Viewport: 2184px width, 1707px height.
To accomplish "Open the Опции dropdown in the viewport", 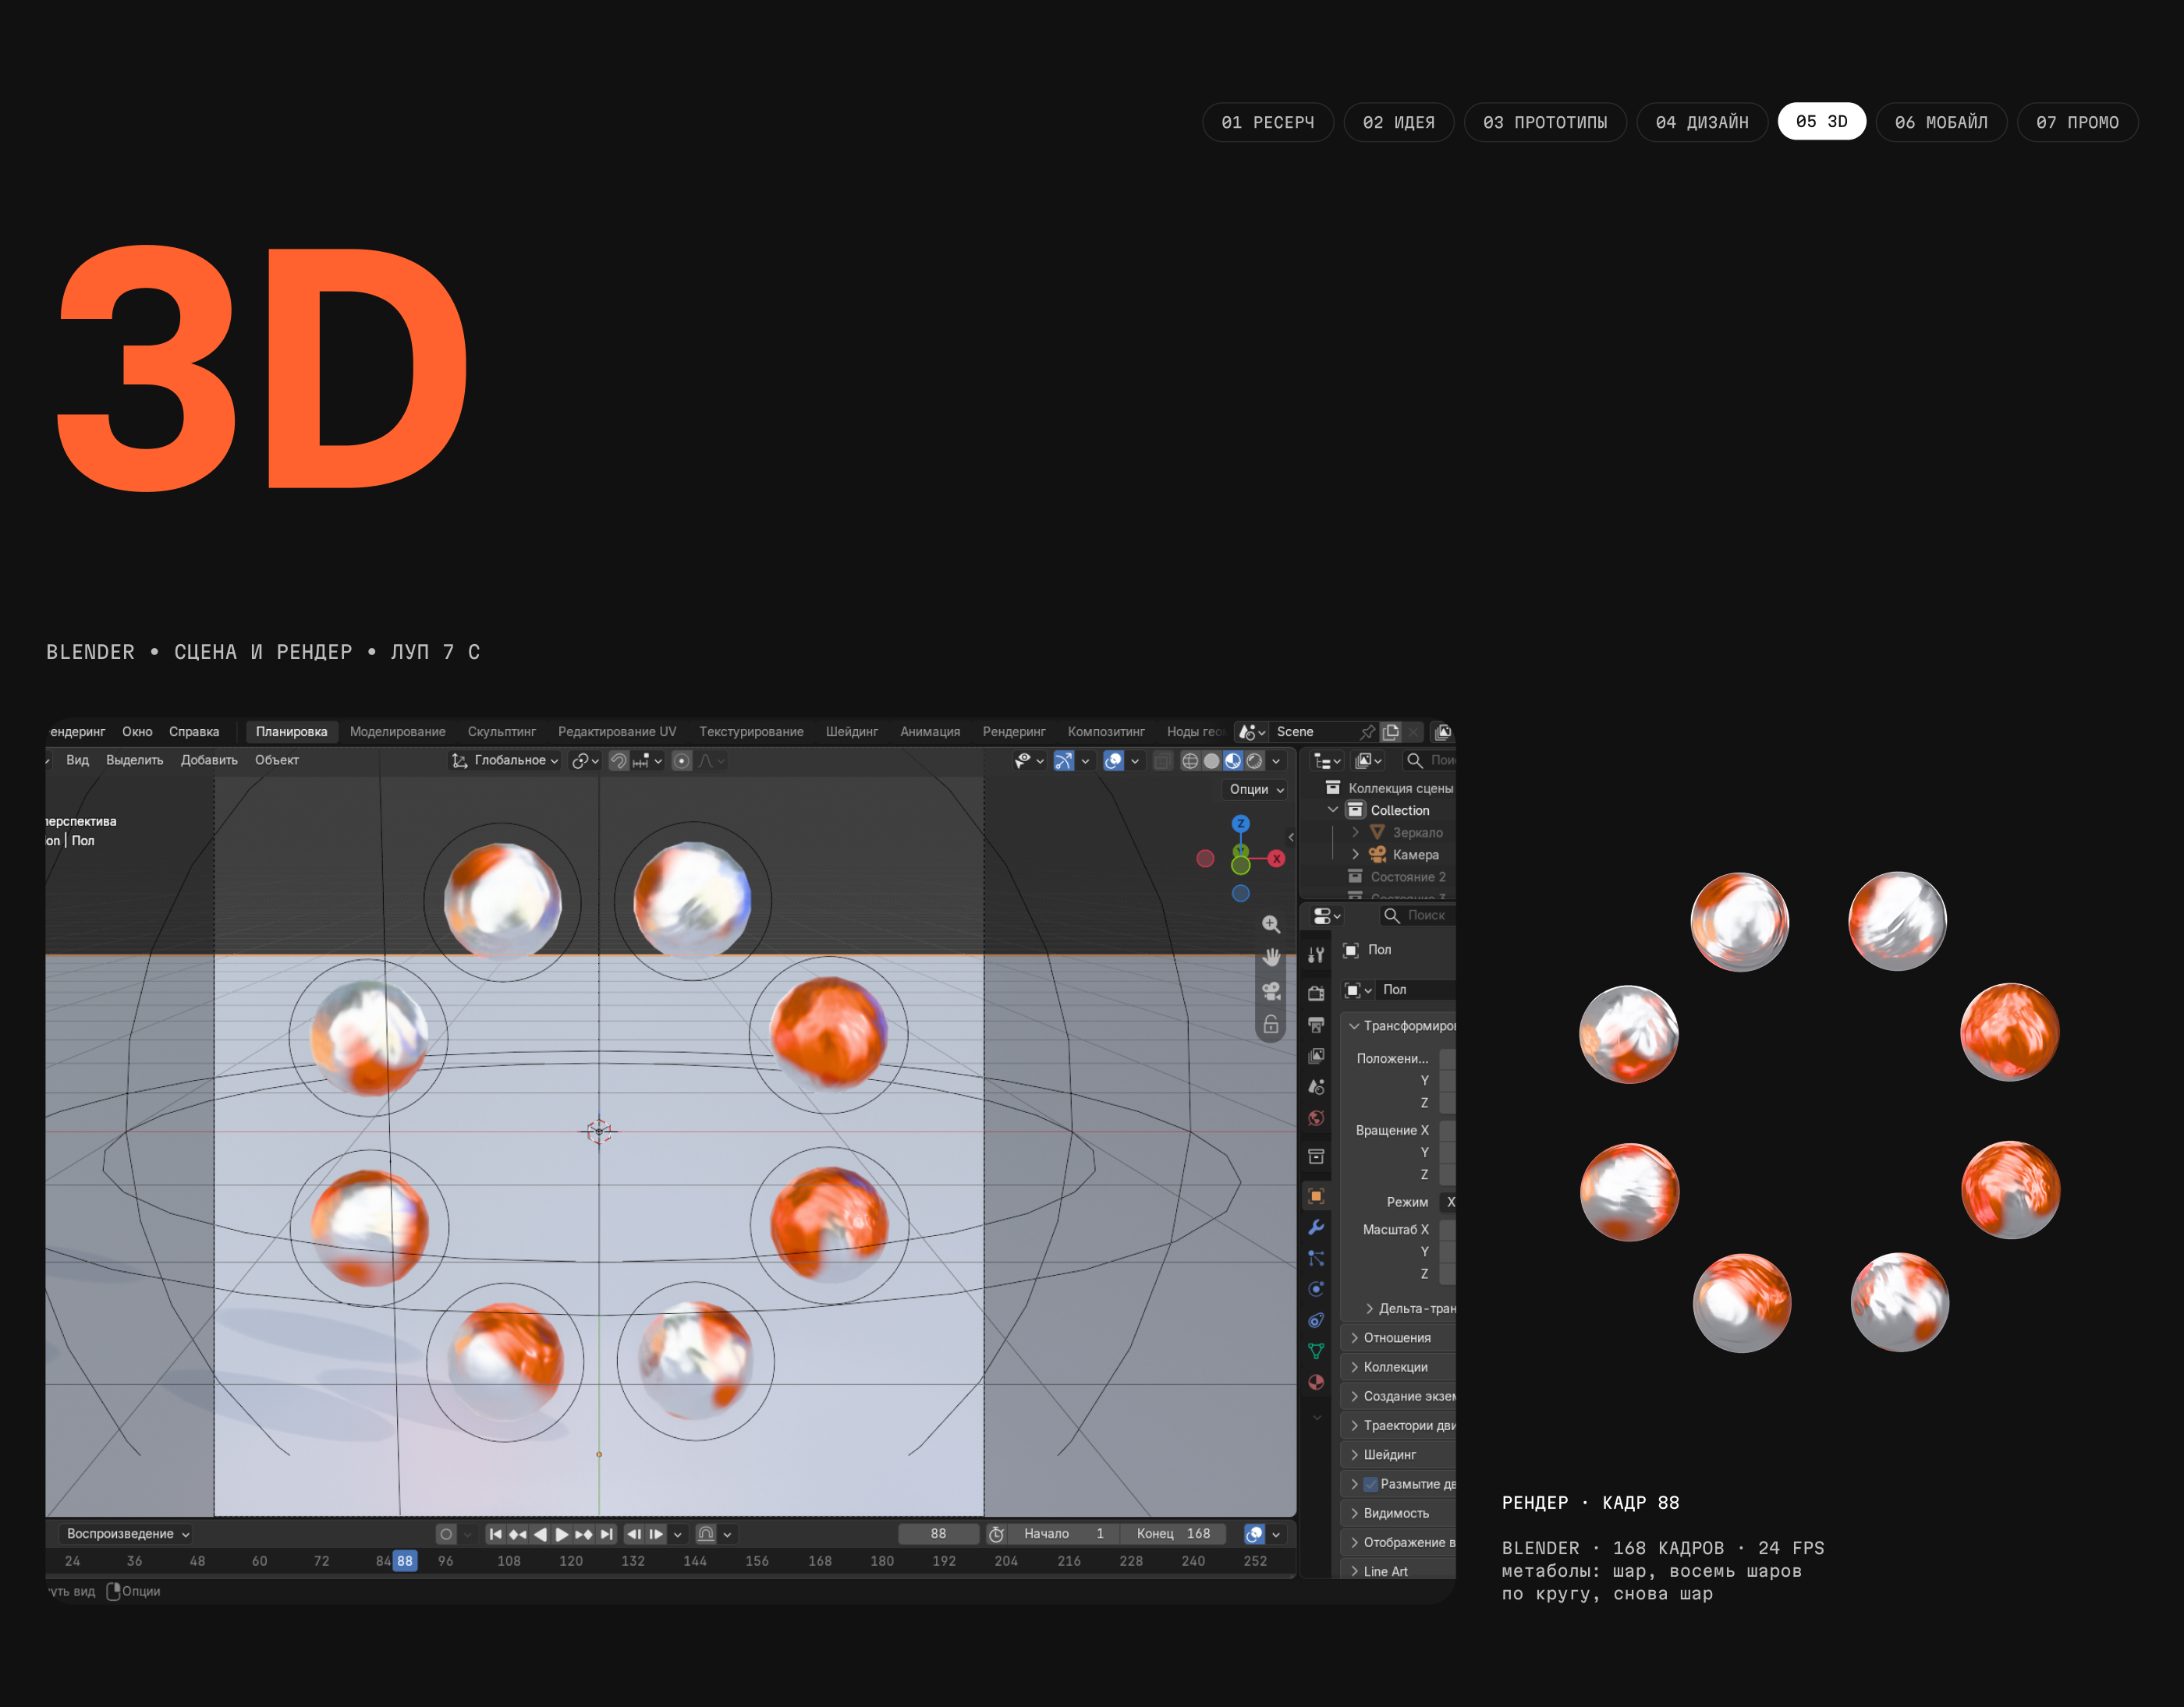I will tap(1256, 789).
